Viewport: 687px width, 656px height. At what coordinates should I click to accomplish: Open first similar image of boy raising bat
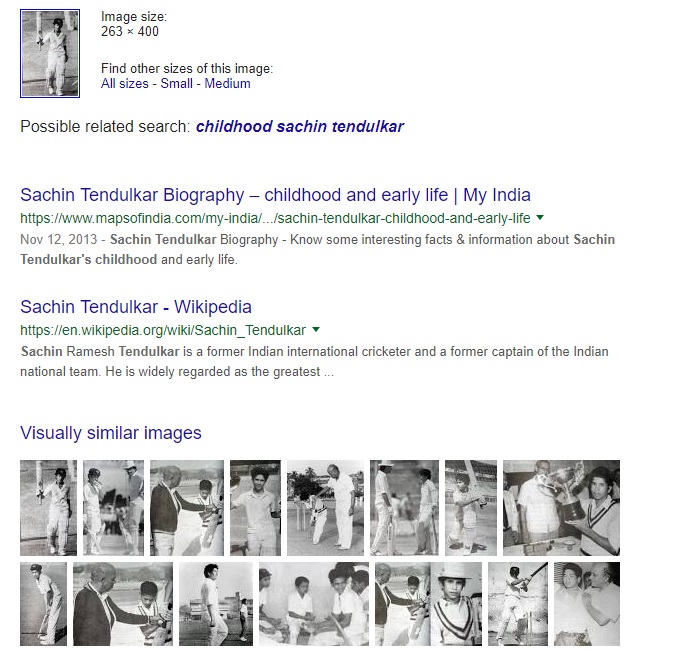pyautogui.click(x=49, y=508)
